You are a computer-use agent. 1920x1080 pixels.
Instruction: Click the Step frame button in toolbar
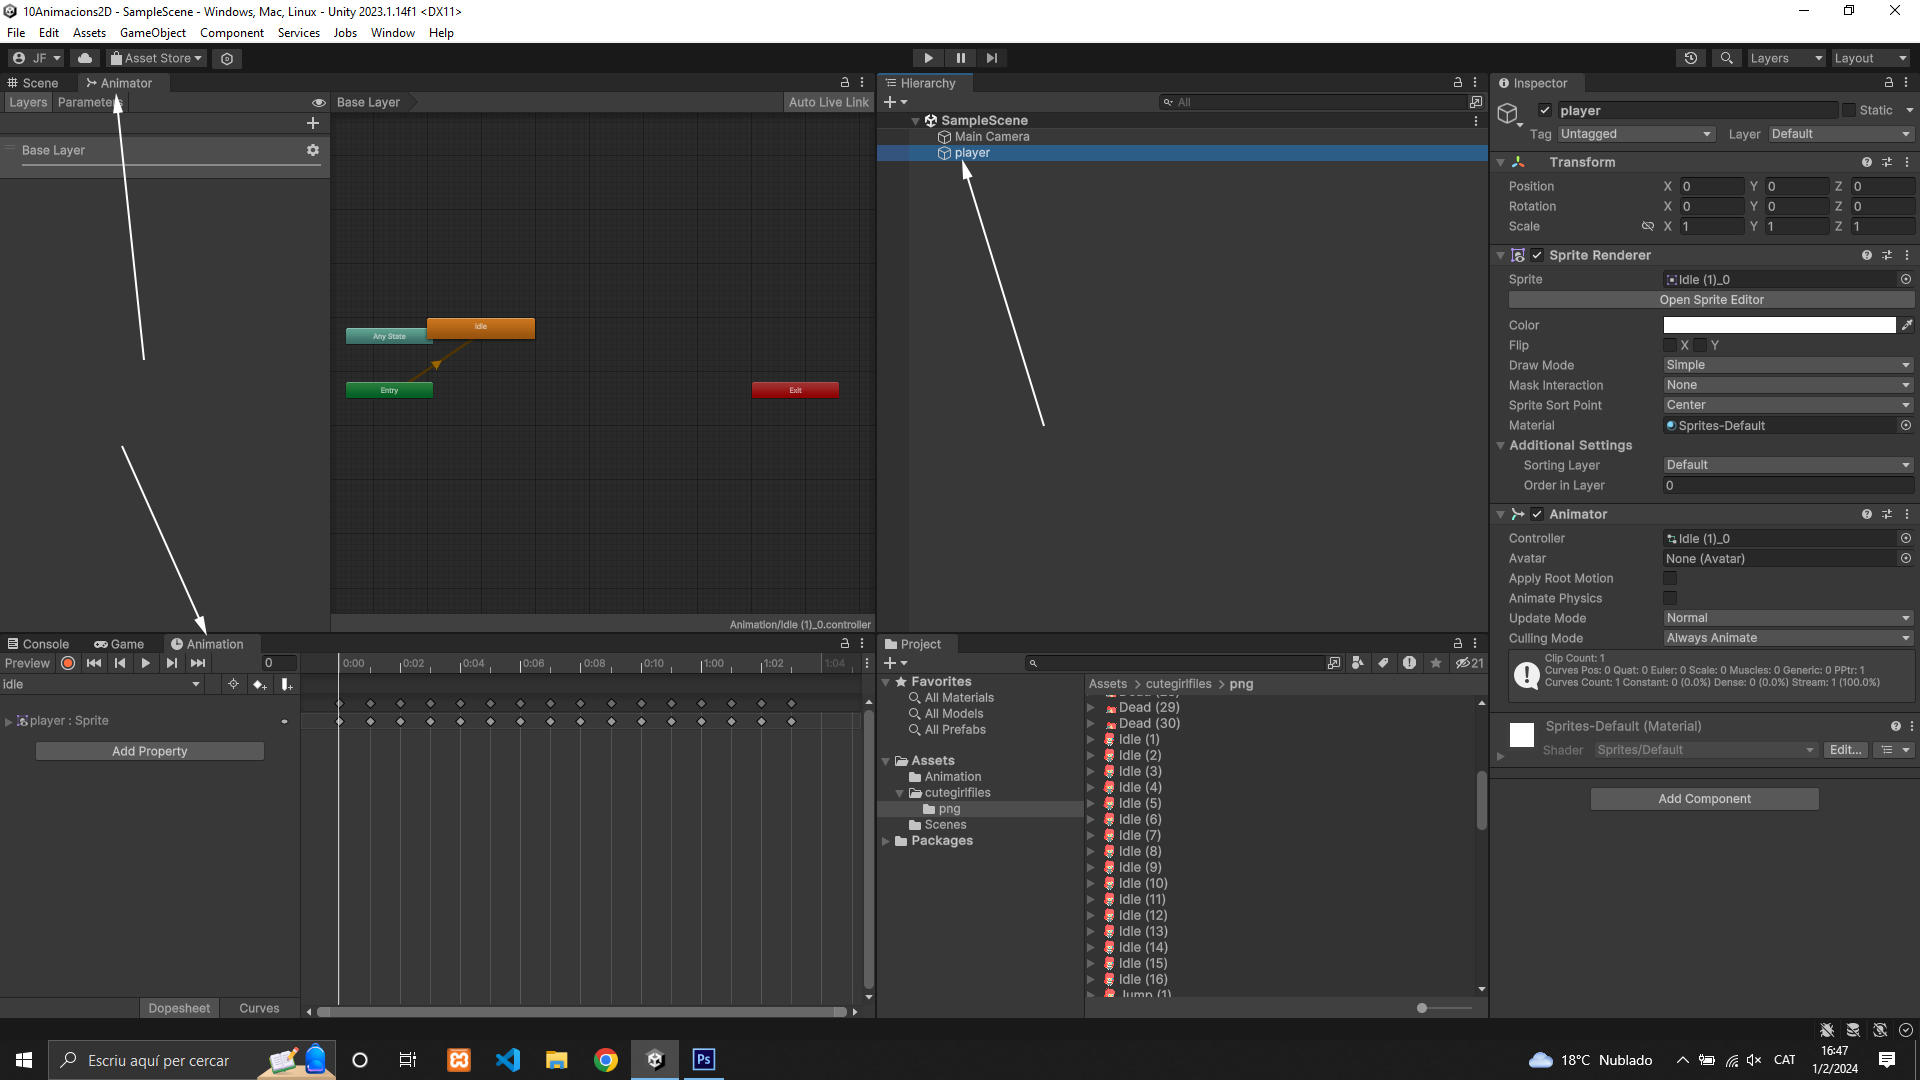[991, 58]
